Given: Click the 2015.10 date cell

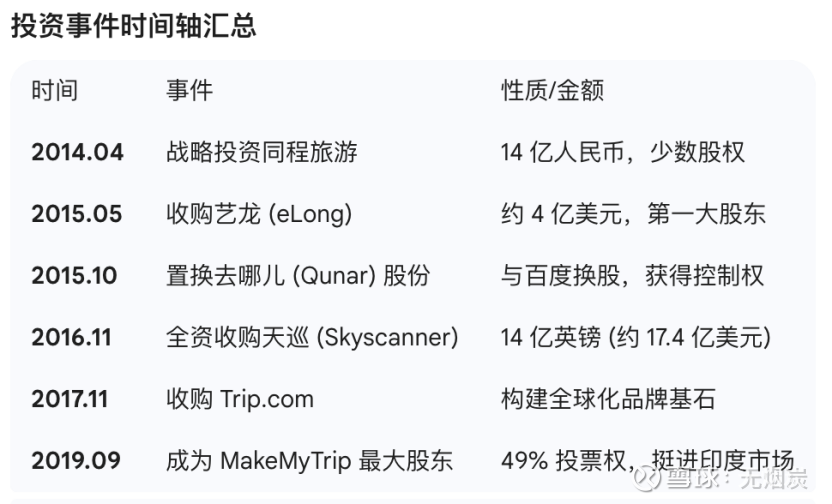Looking at the screenshot, I should point(74,277).
